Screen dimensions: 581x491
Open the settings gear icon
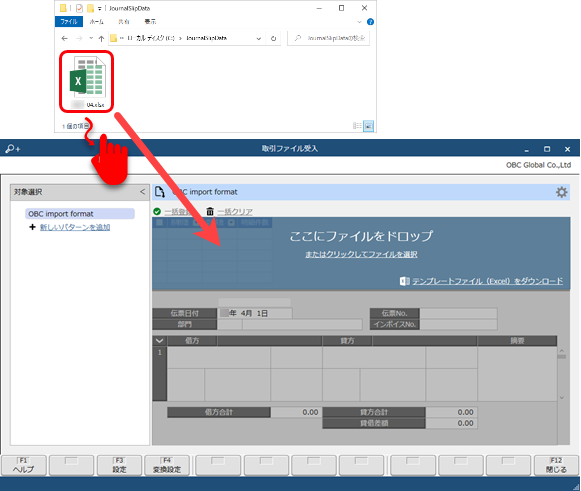click(x=561, y=192)
